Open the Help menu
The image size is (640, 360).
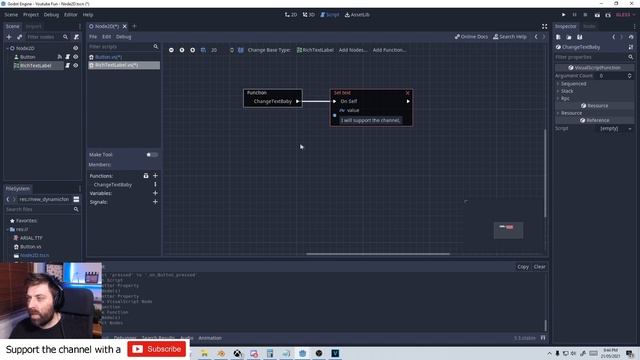pyautogui.click(x=88, y=15)
